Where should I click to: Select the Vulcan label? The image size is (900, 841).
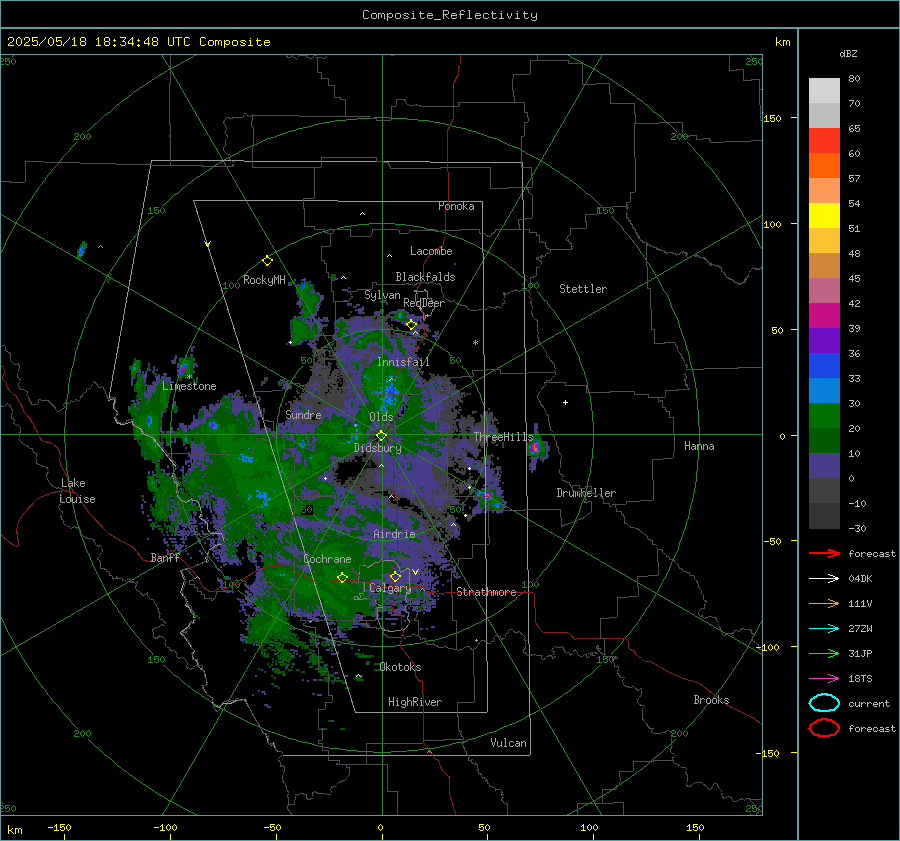coord(508,743)
